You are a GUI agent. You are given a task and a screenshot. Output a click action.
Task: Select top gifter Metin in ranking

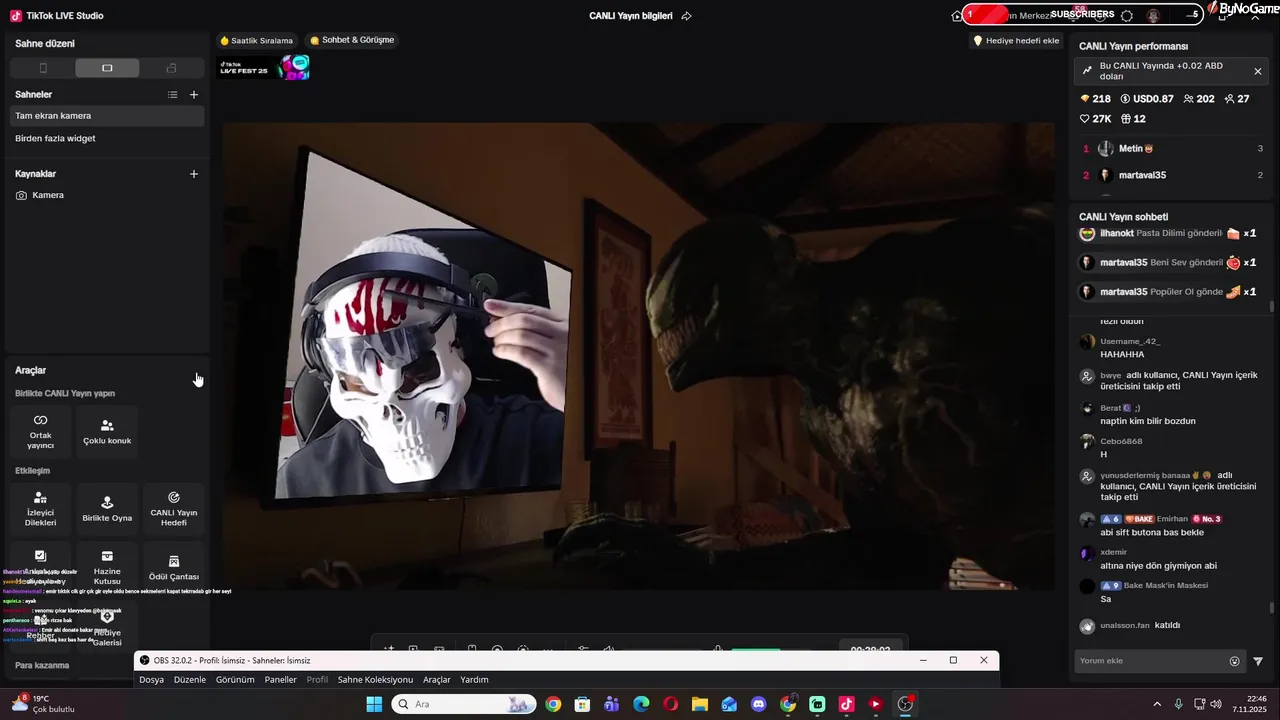(x=1172, y=148)
